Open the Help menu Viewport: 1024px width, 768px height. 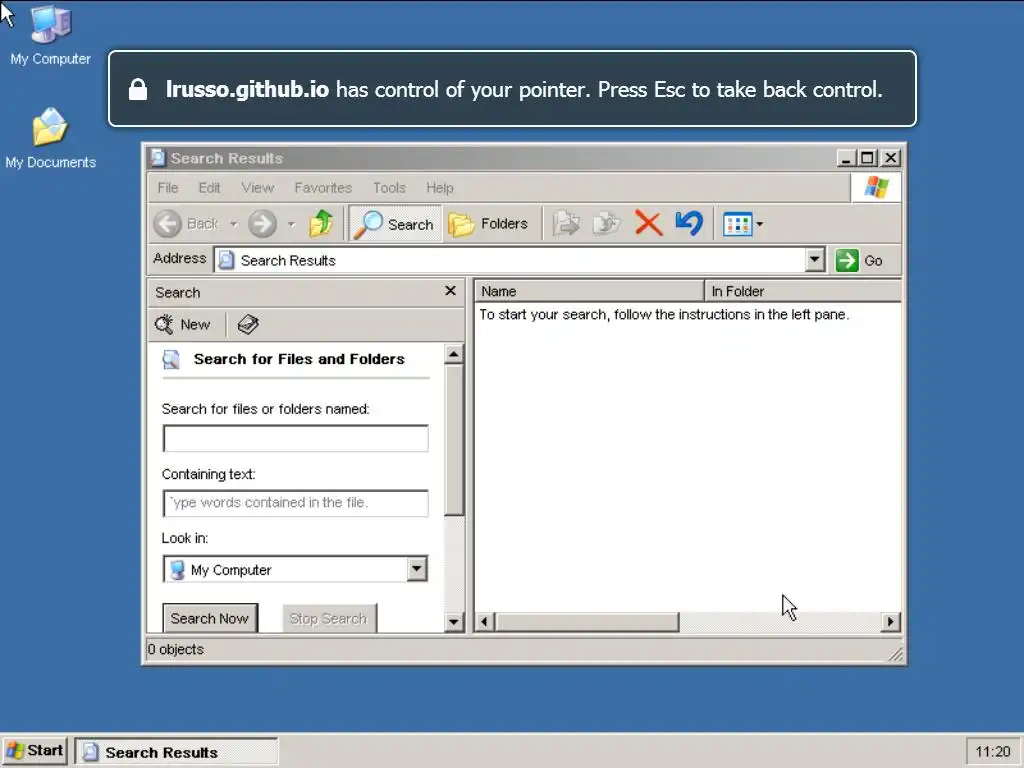[x=440, y=188]
